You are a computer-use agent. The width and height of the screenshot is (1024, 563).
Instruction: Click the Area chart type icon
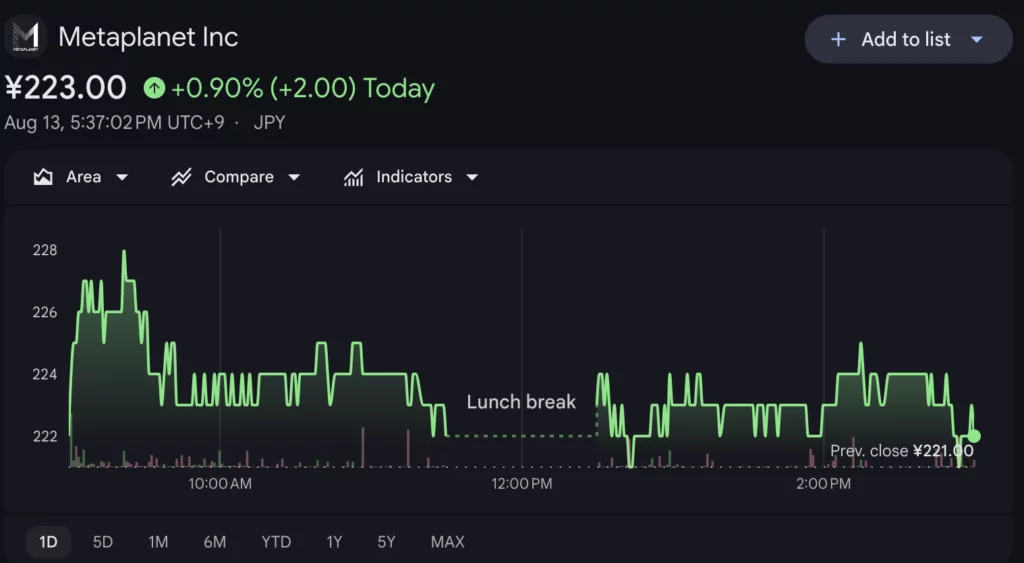43,177
